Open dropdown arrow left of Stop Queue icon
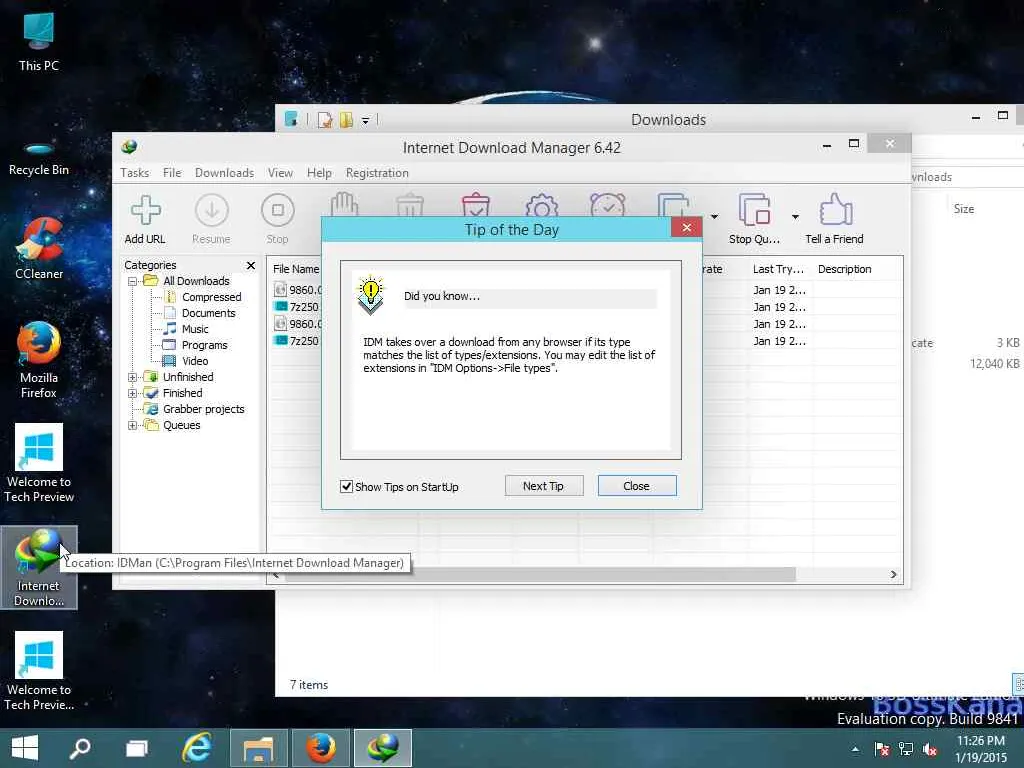Viewport: 1024px width, 768px height. coord(714,217)
